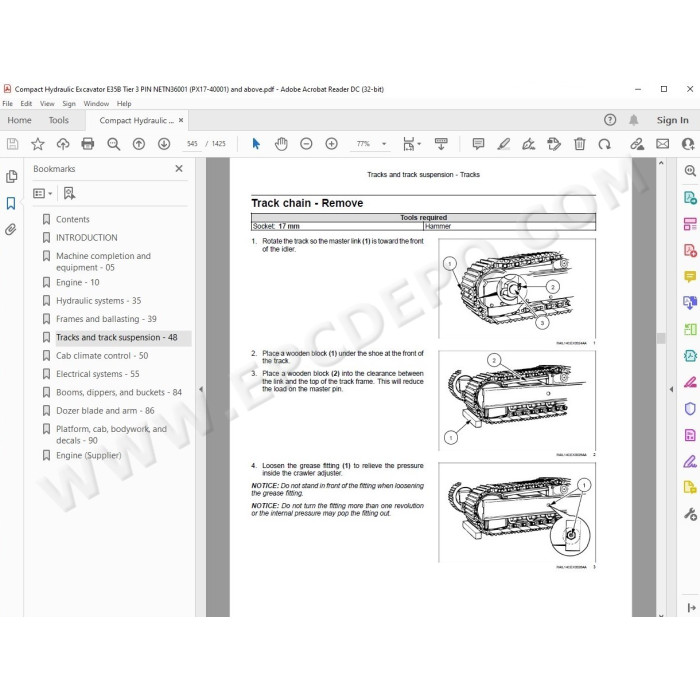Open Hydraulic systems - 35 bookmark

(x=99, y=300)
